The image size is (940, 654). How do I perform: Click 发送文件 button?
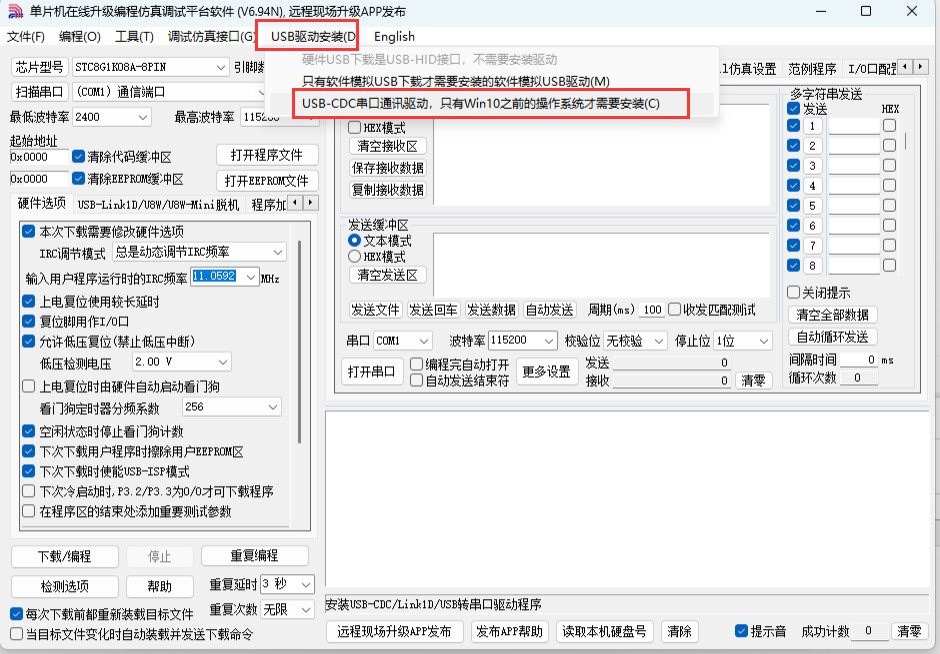point(375,310)
